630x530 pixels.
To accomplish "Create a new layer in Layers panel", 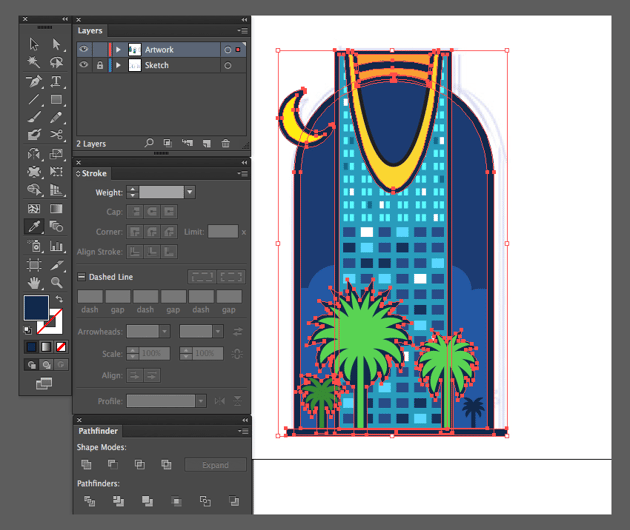I will (x=207, y=143).
